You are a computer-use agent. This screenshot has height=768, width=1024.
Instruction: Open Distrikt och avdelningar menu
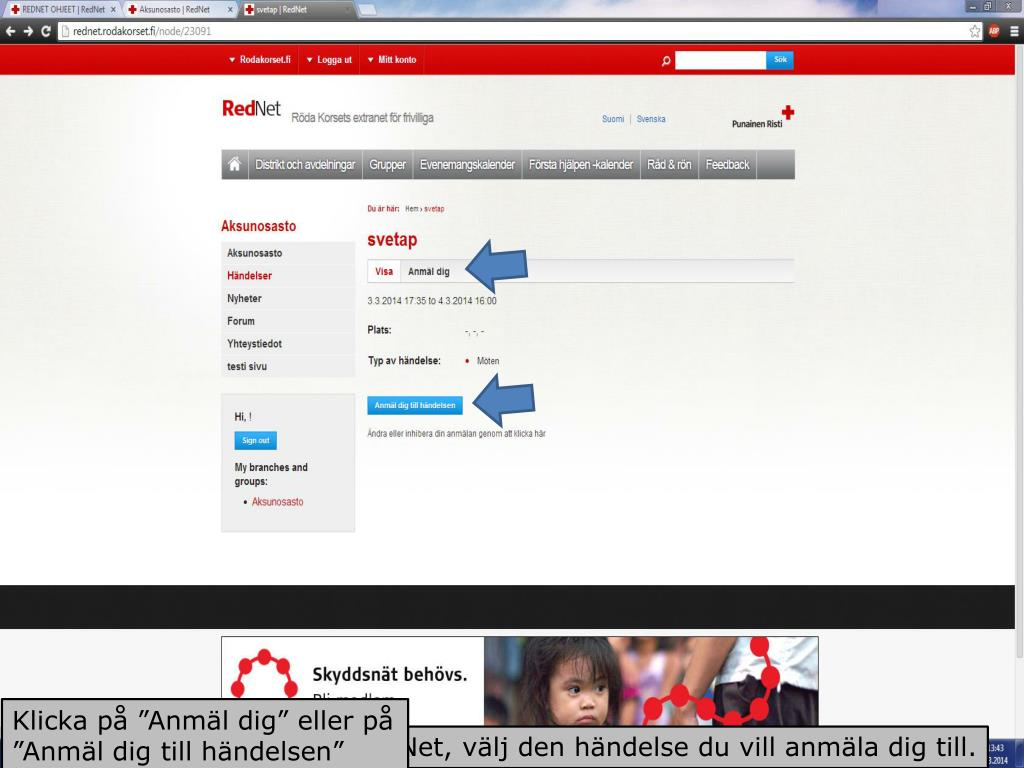pyautogui.click(x=305, y=165)
